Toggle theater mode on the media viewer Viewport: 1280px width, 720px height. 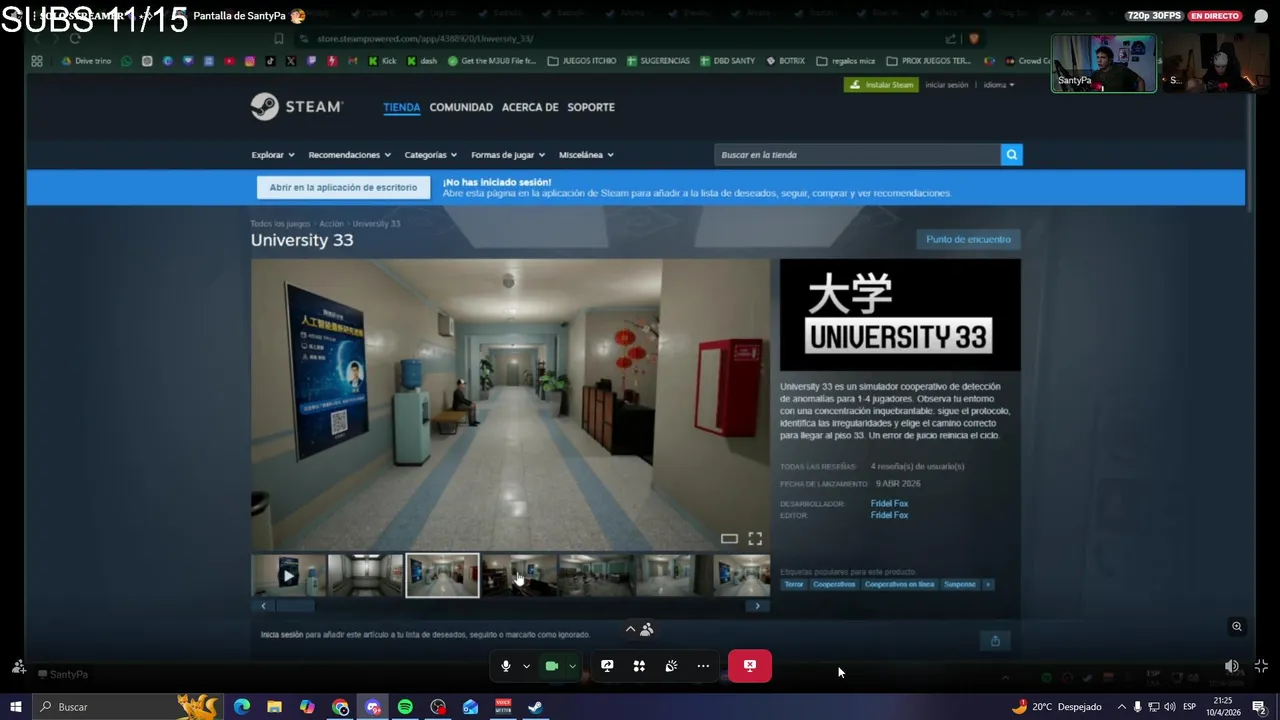click(x=729, y=538)
